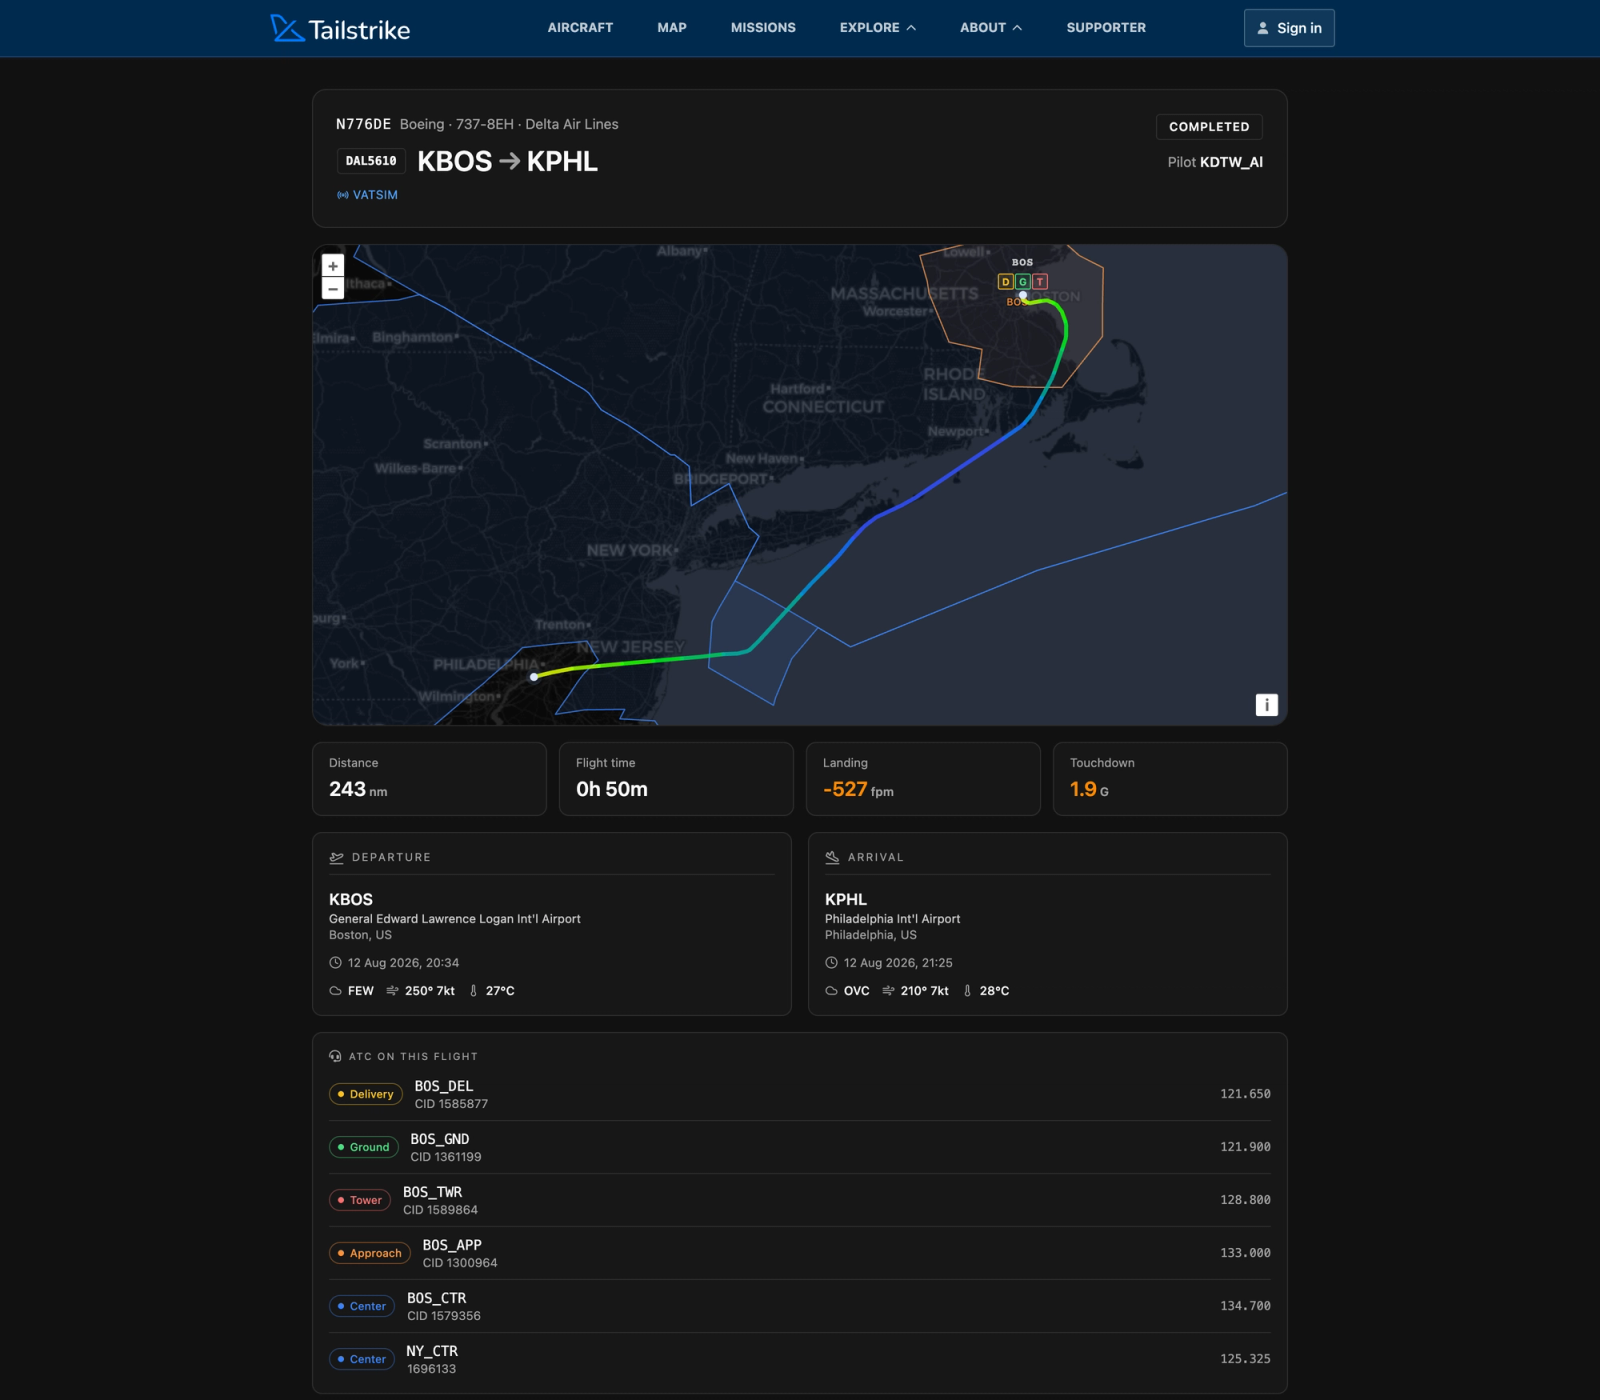Image resolution: width=1600 pixels, height=1400 pixels.
Task: Select the BOS_GND controller name
Action: coord(440,1139)
